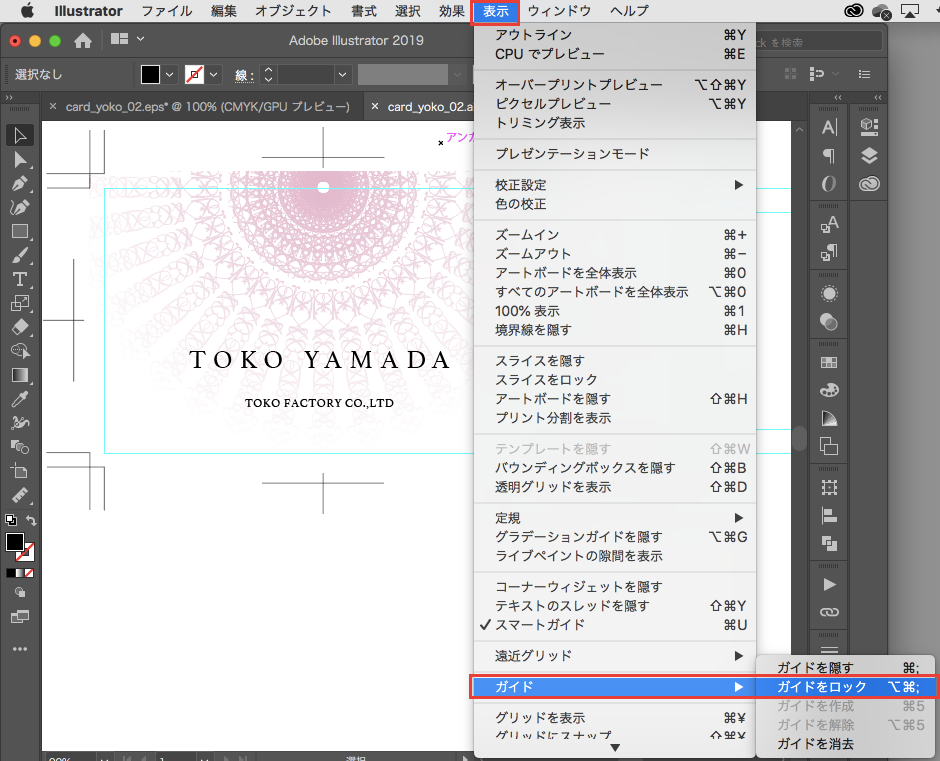Expand the stroke weight dropdown

click(x=343, y=75)
